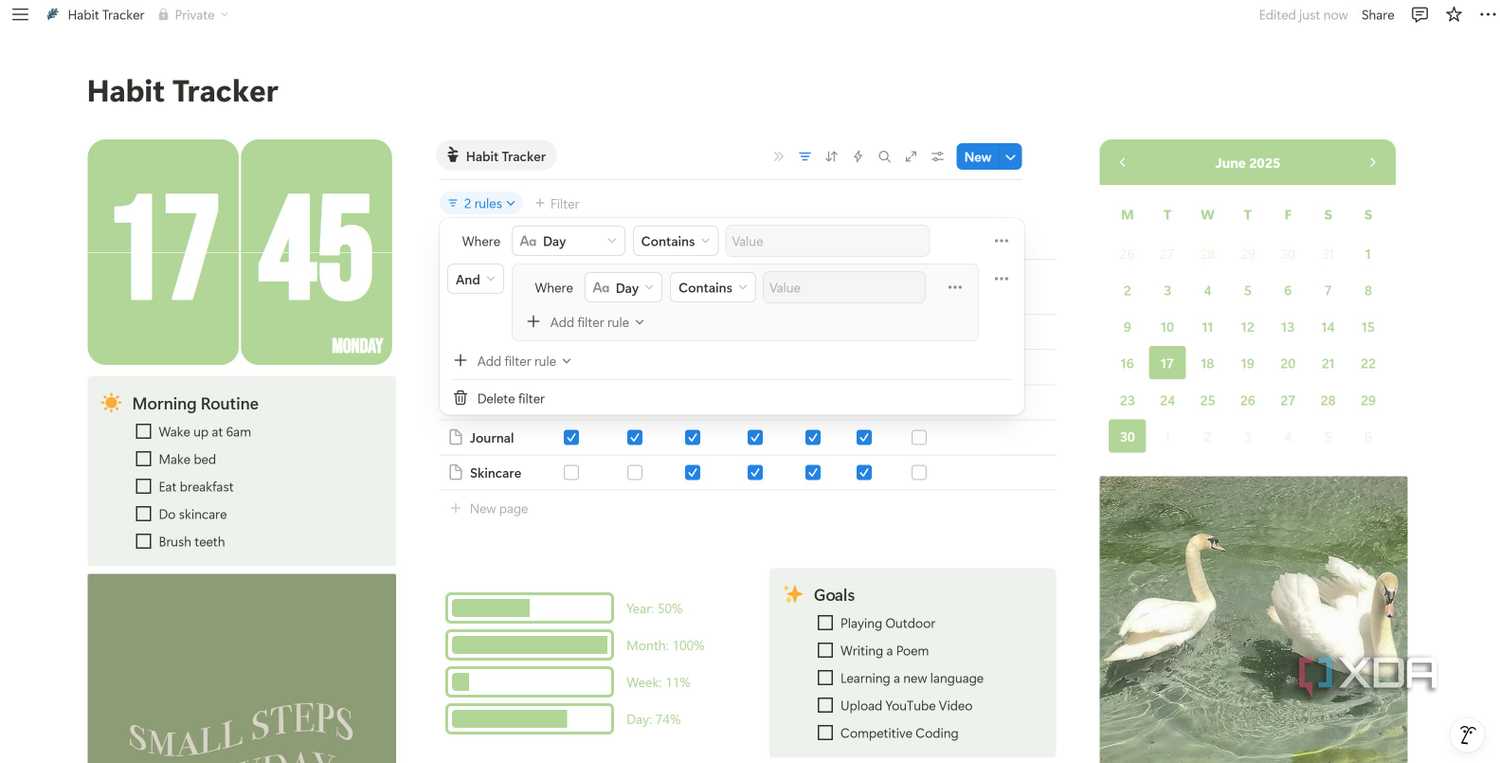Click the database filter icon
This screenshot has width=1500, height=763.
pos(805,157)
